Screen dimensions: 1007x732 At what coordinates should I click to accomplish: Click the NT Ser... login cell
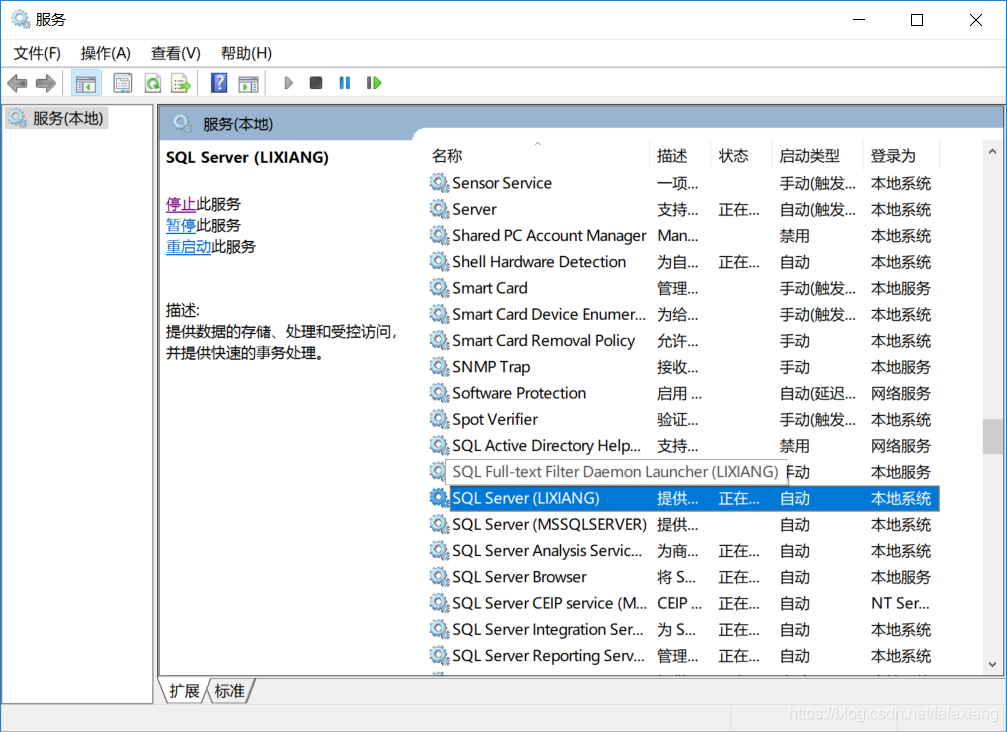[900, 603]
